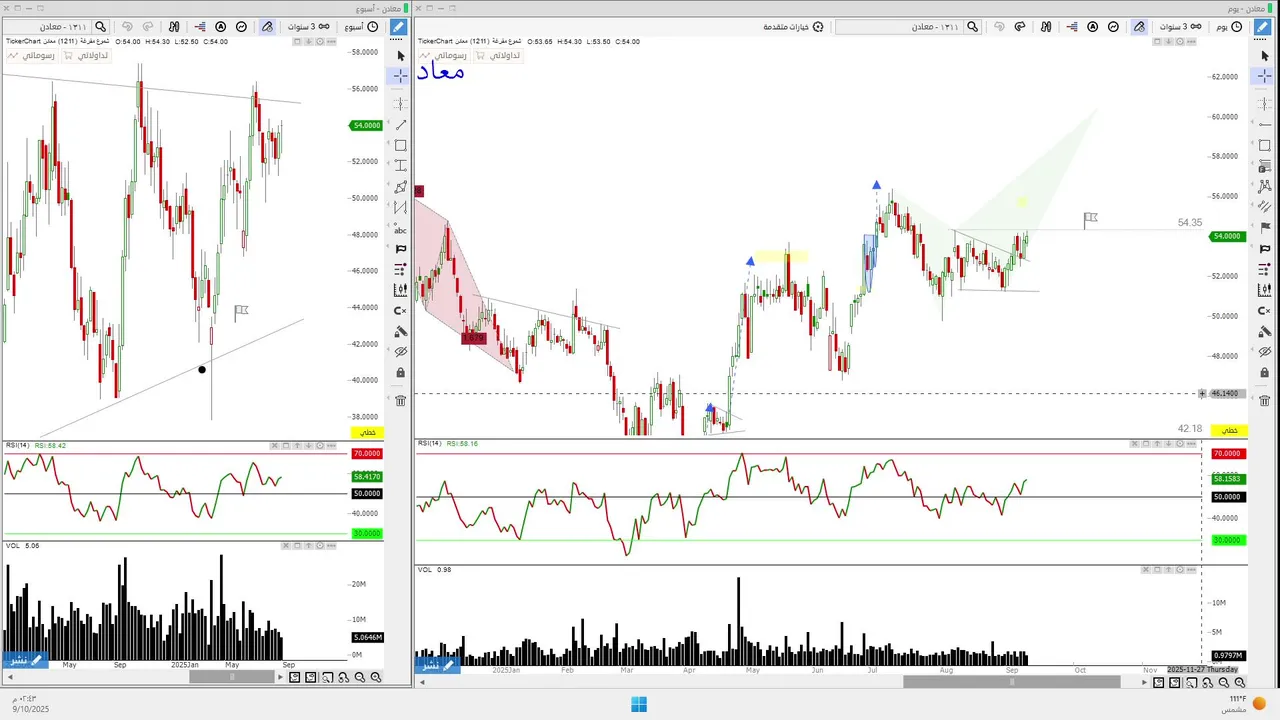Select the trend line tool in weekly chart toolbar
1280x720 pixels.
[x=401, y=125]
